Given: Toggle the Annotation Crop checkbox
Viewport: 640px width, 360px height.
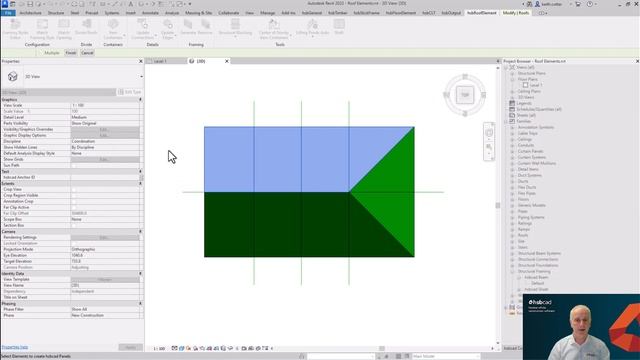Looking at the screenshot, I should pyautogui.click(x=74, y=202).
